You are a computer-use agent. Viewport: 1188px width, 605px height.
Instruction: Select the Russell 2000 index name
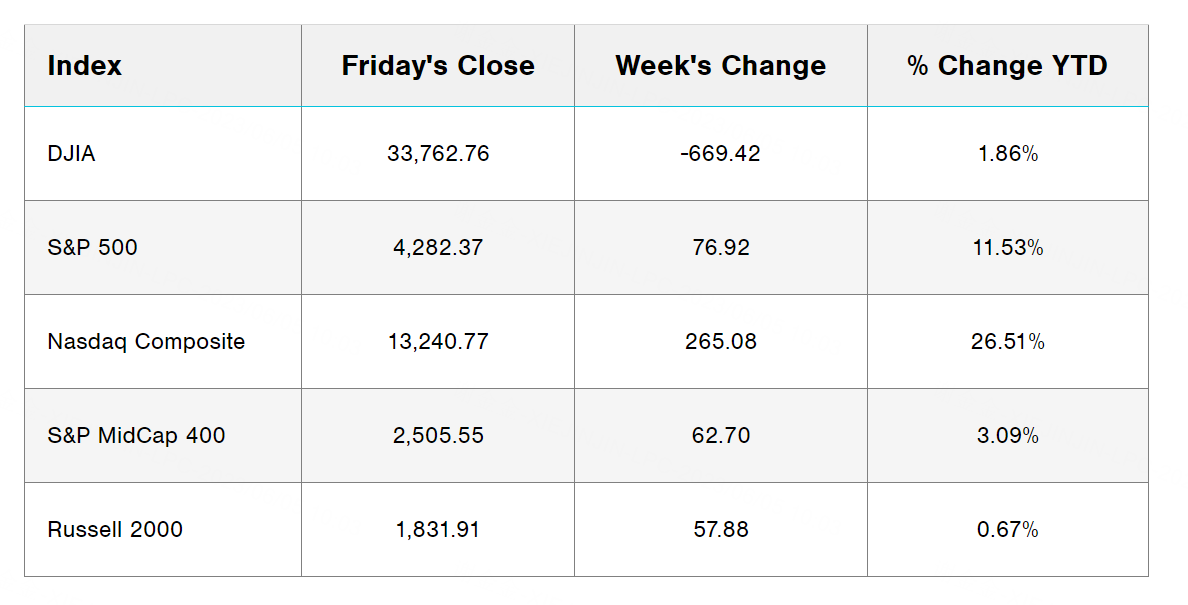(x=115, y=530)
